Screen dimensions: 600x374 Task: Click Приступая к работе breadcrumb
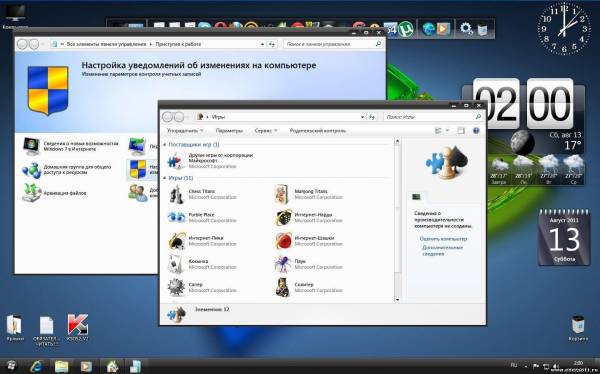[x=178, y=44]
